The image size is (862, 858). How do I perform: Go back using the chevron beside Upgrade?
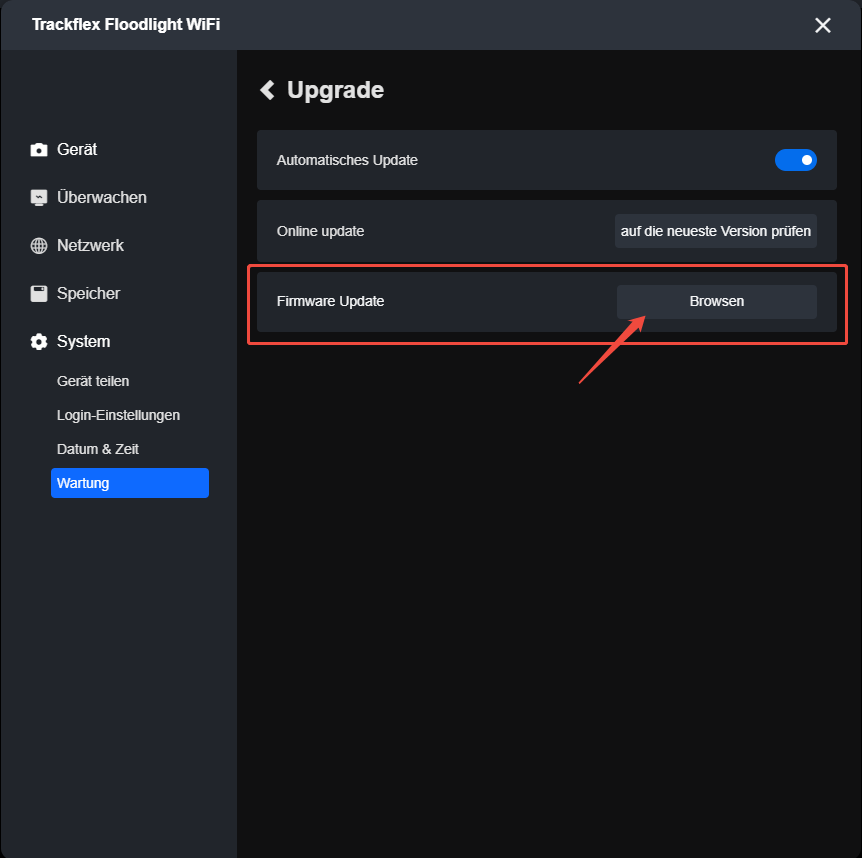[x=267, y=90]
